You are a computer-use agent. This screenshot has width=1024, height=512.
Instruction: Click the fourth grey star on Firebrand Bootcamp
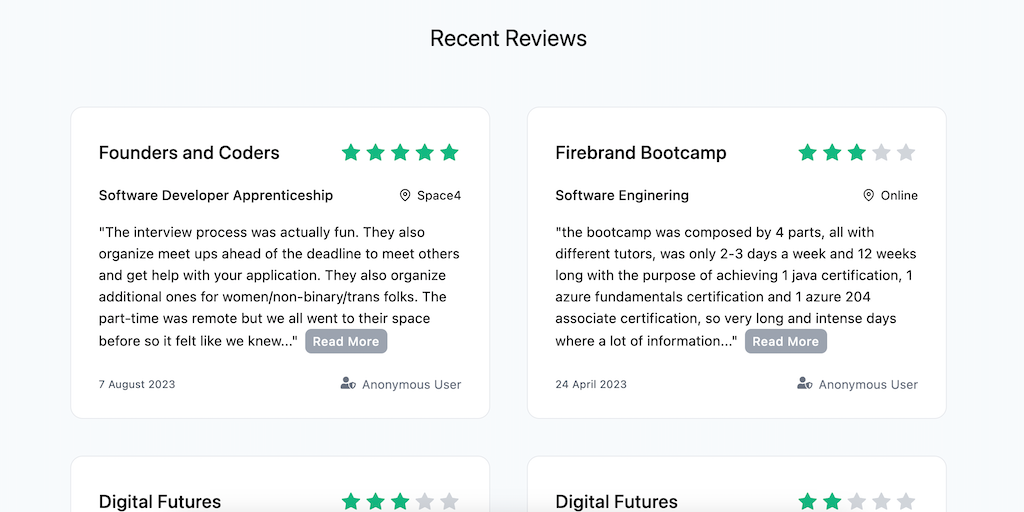pyautogui.click(x=881, y=153)
